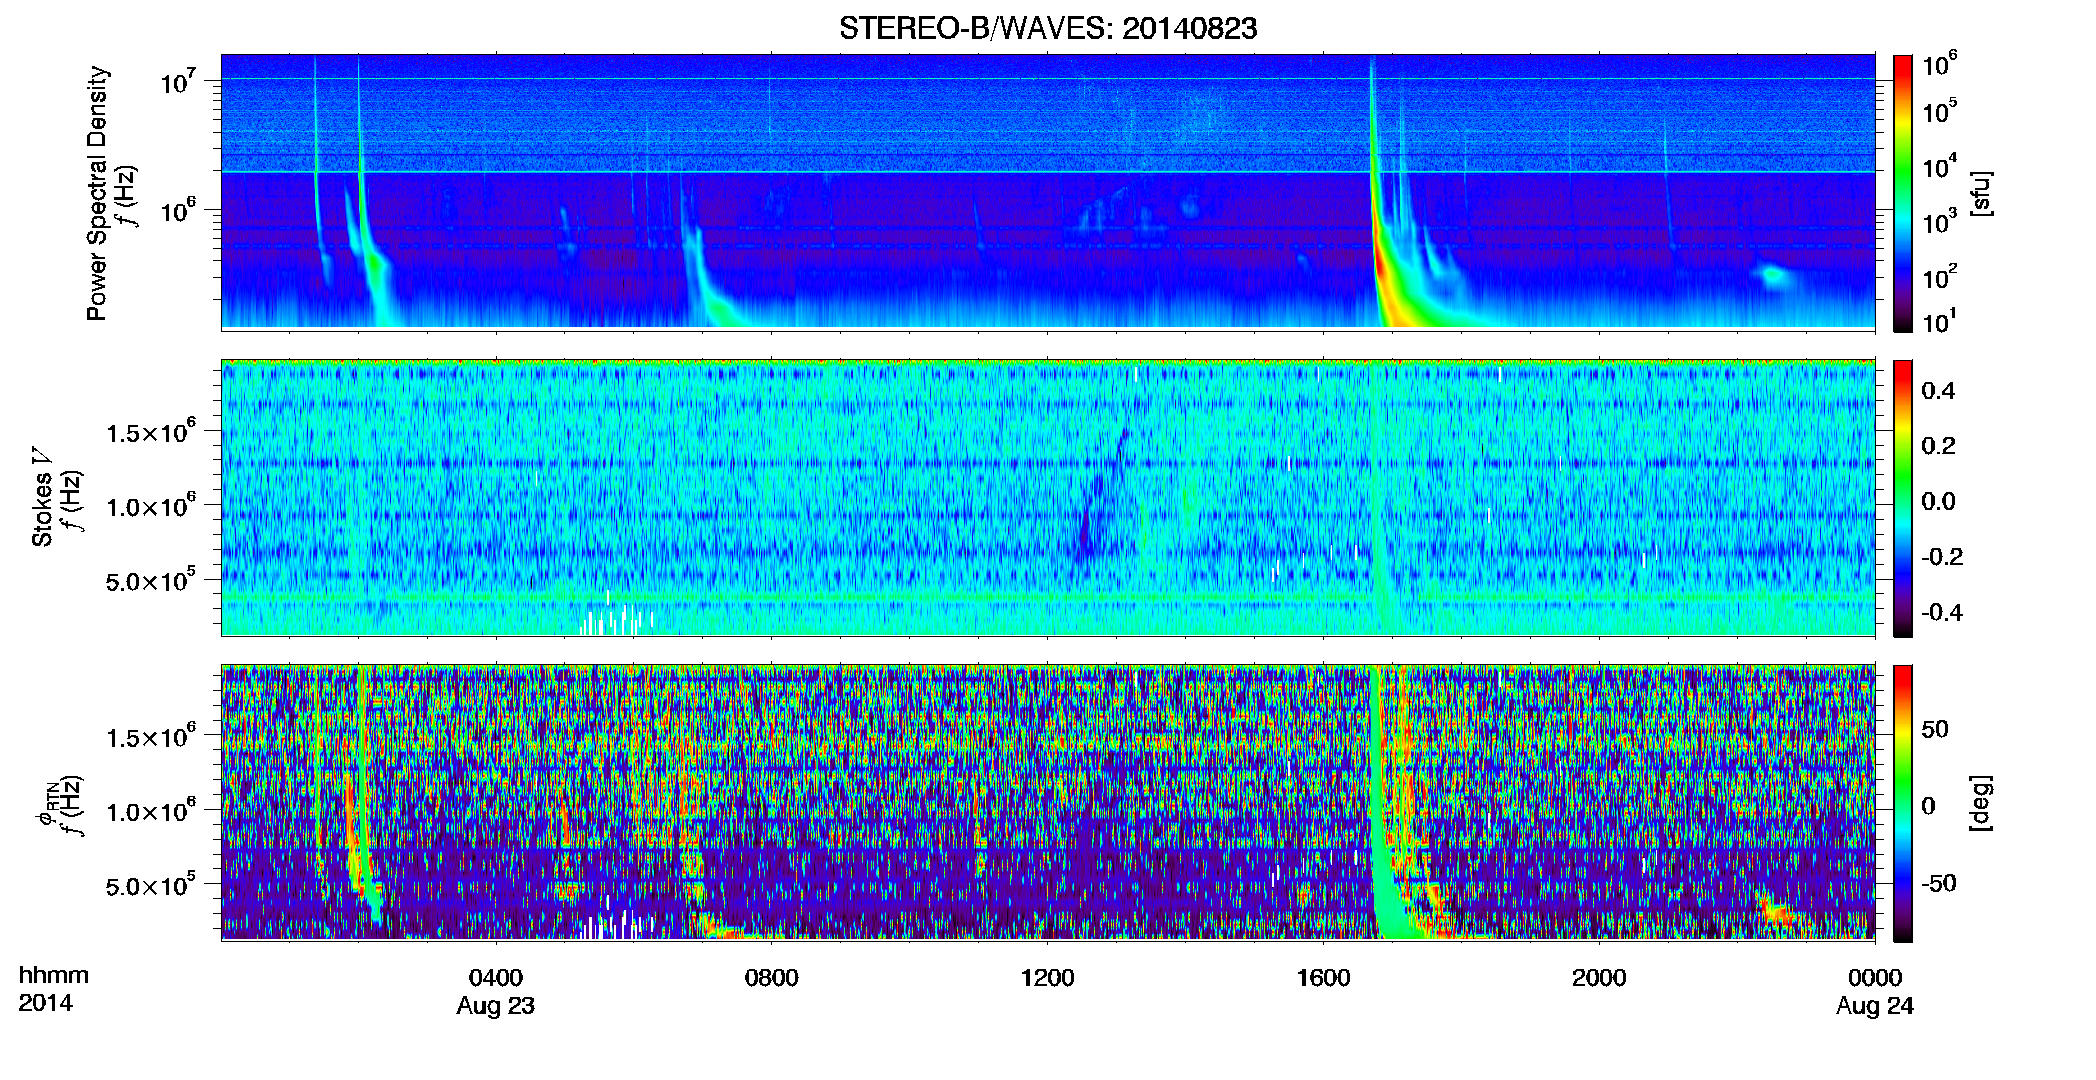This screenshot has height=1080, width=2096.
Task: Click the Stokes V axis label
Action: click(42, 496)
